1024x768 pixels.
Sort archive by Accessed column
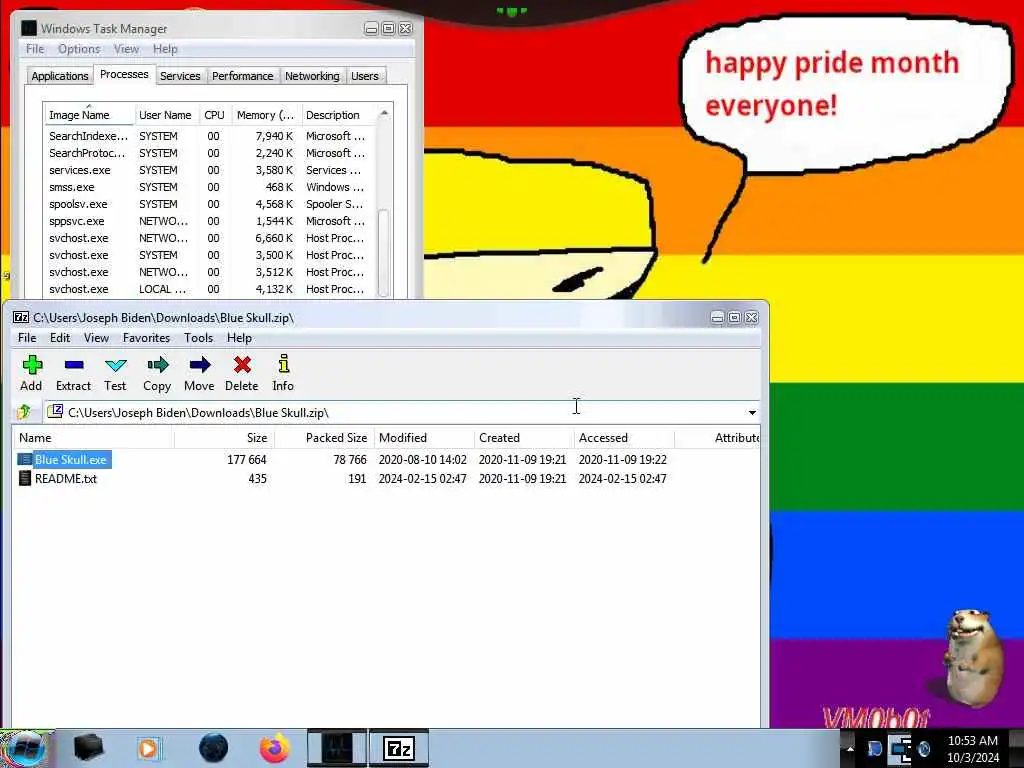pos(624,438)
